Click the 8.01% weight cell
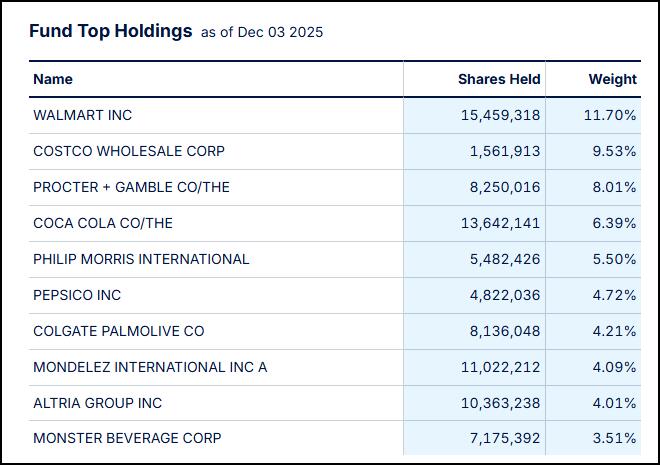 (x=614, y=187)
